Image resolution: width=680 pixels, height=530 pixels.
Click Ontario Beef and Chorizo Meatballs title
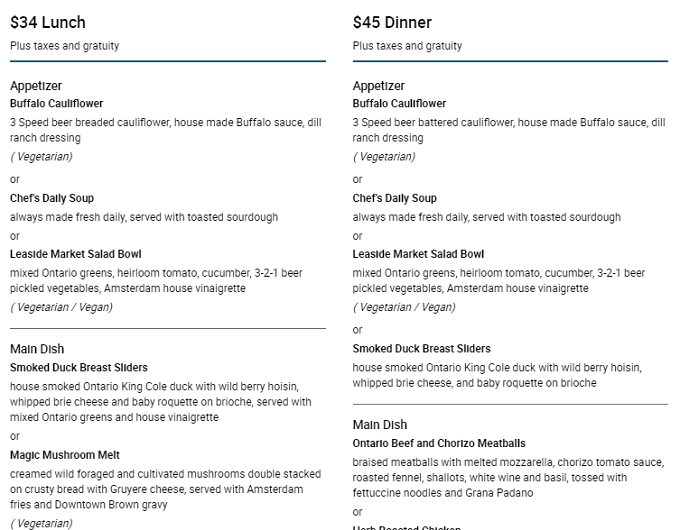pos(439,443)
